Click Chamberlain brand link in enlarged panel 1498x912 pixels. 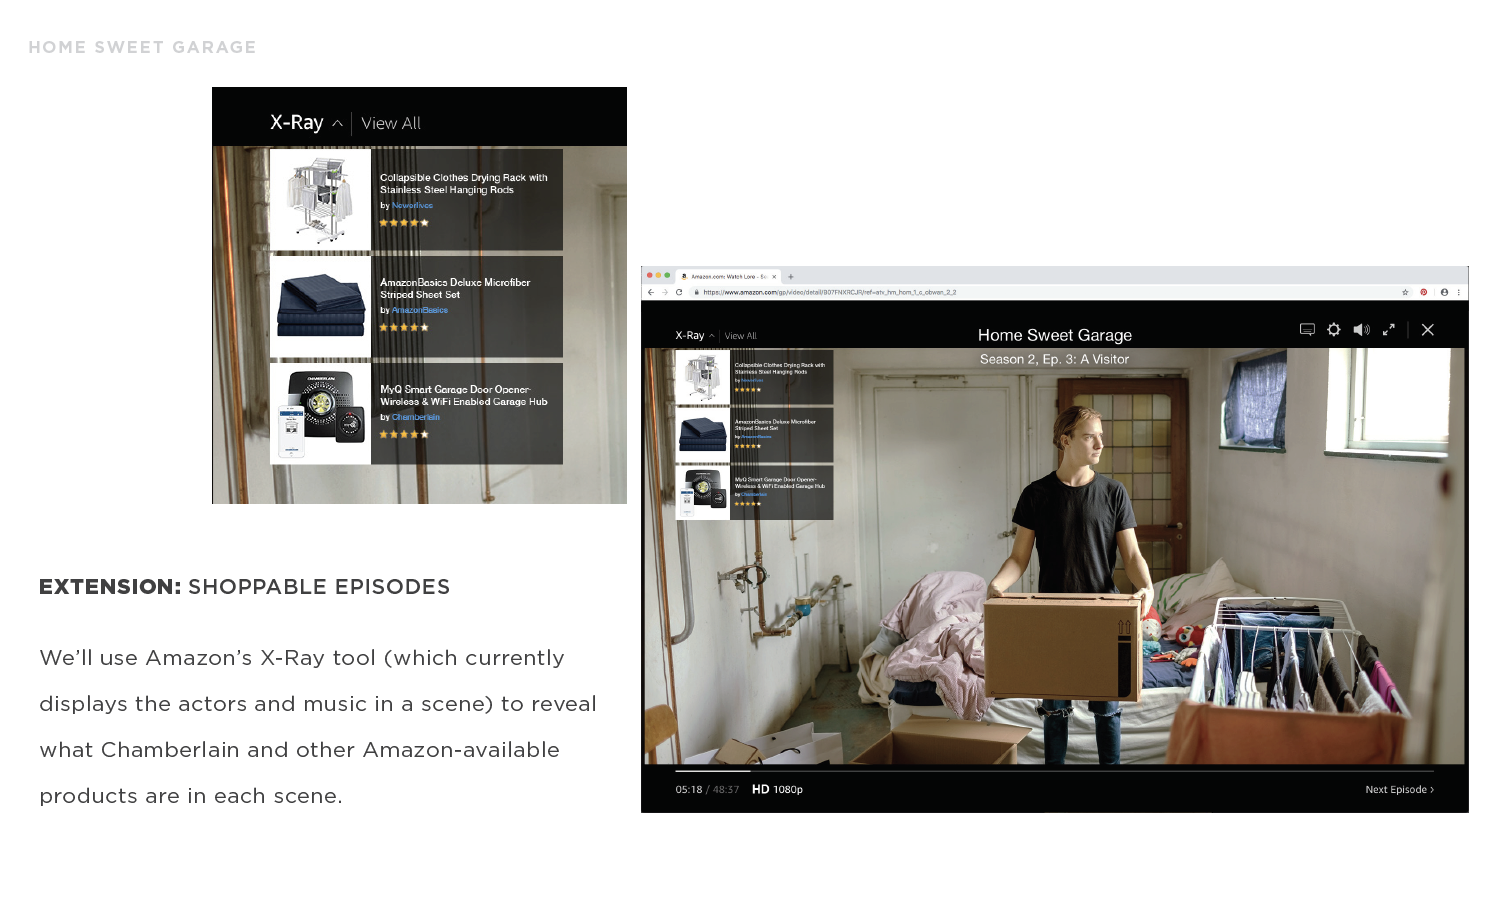pos(416,417)
